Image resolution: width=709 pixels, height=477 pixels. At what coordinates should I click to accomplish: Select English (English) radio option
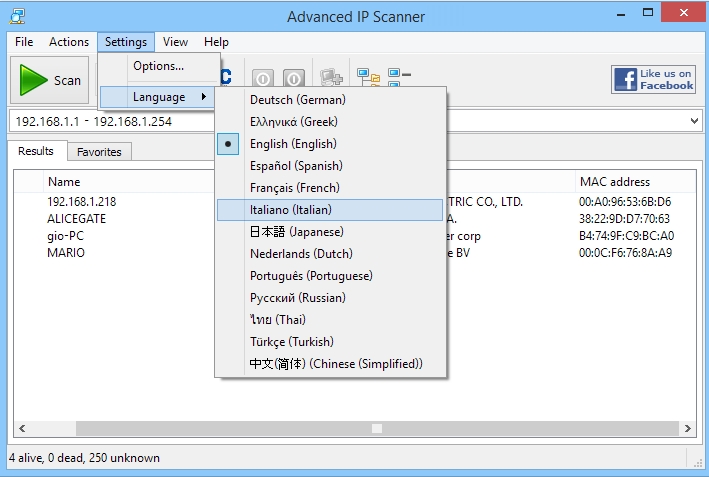[x=330, y=144]
